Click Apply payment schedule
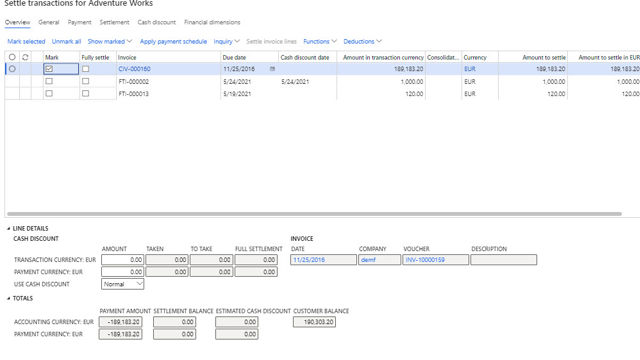 173,41
